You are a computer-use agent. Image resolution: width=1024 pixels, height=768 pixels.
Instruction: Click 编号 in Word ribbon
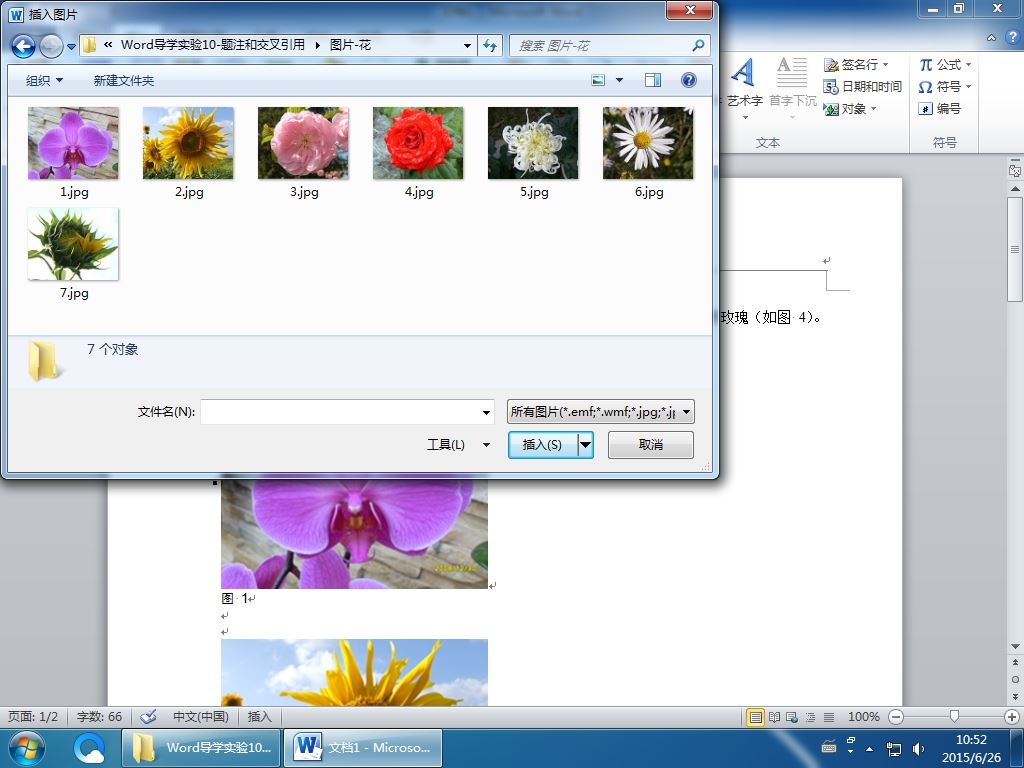coord(940,108)
